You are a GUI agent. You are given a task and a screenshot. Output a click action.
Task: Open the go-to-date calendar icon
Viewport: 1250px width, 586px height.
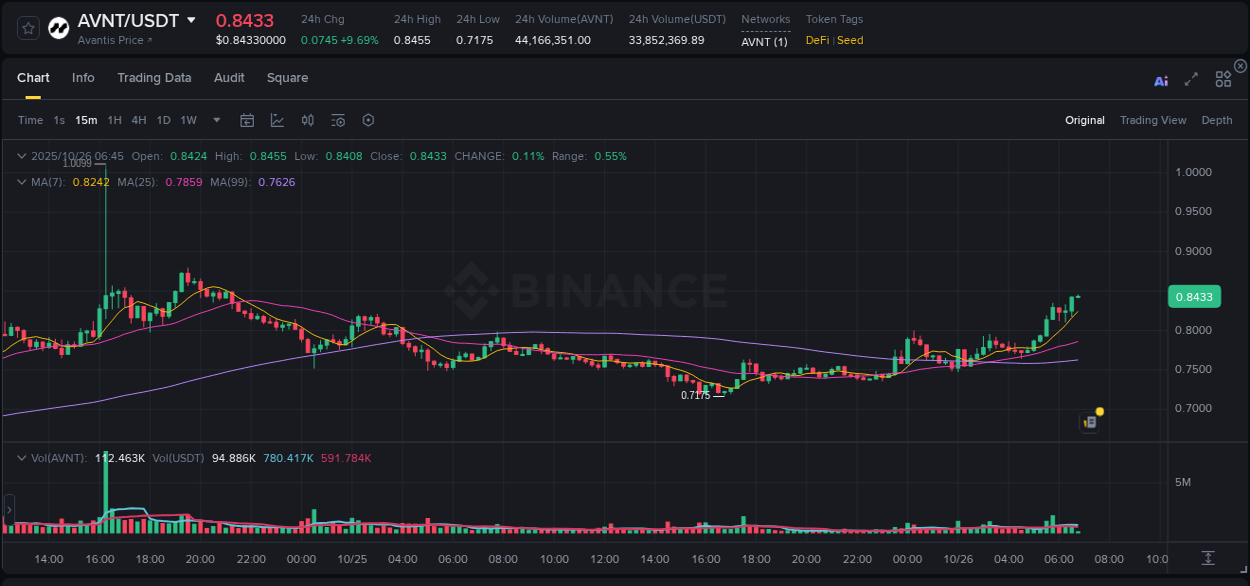coord(247,120)
